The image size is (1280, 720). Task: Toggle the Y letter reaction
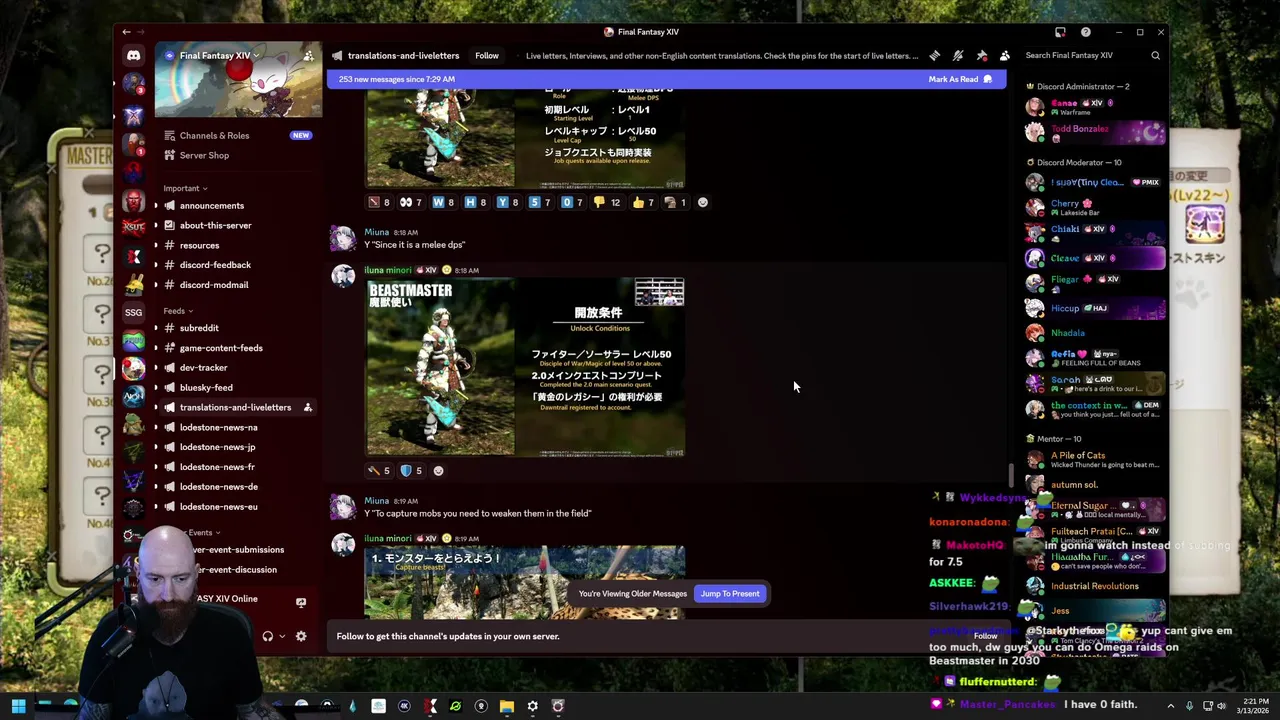pos(509,203)
